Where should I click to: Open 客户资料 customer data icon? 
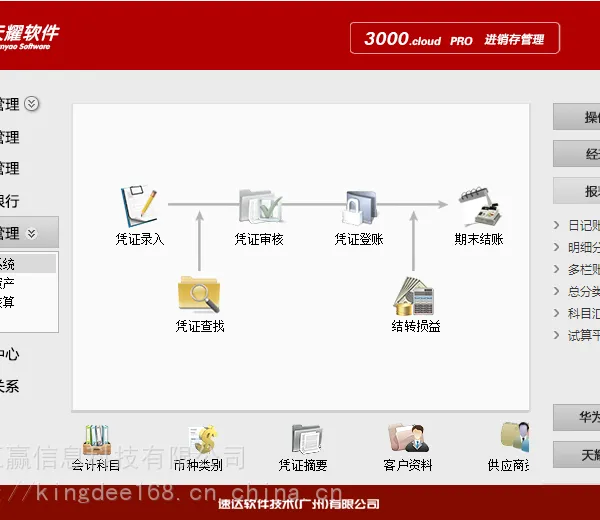[x=408, y=438]
